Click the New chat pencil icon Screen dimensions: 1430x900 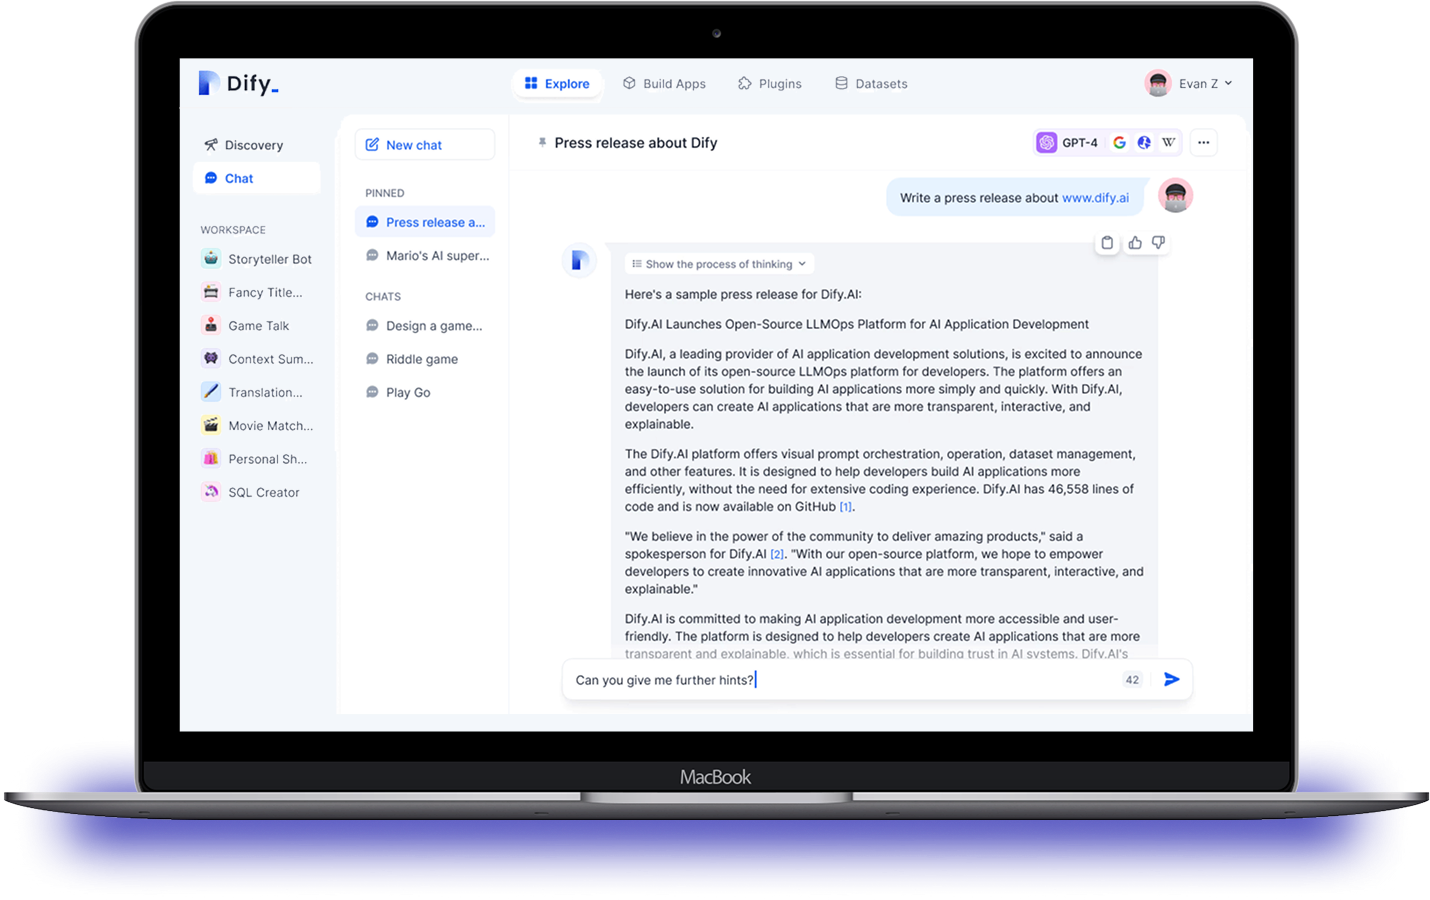point(372,145)
